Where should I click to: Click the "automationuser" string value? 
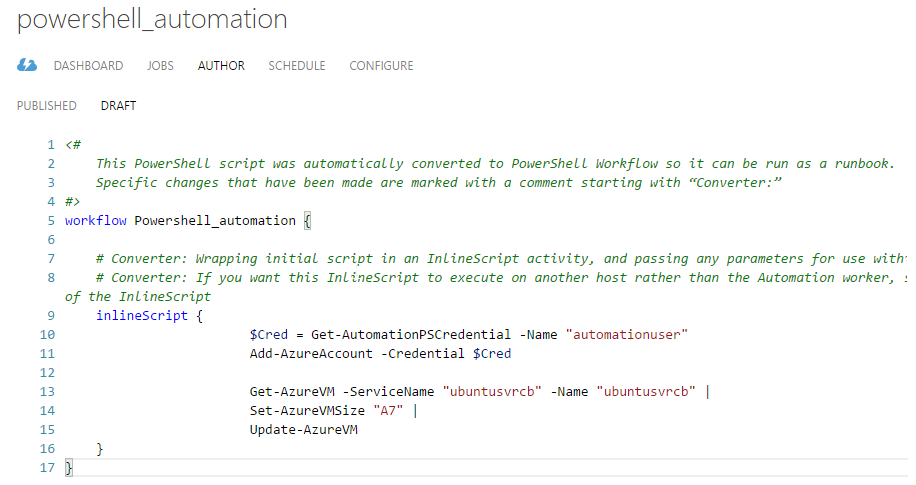click(627, 335)
